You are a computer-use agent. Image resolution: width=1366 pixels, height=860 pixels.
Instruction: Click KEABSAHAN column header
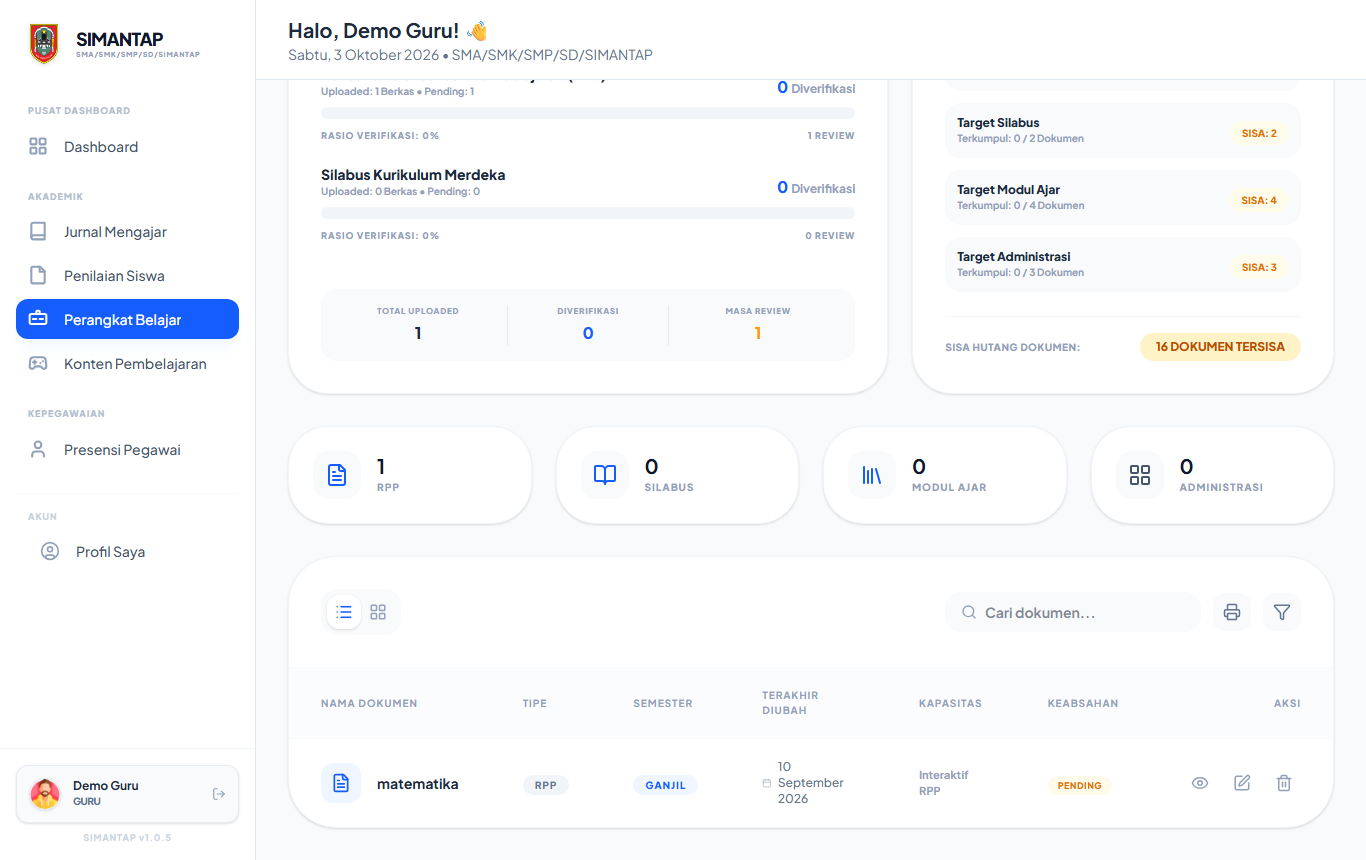1083,703
